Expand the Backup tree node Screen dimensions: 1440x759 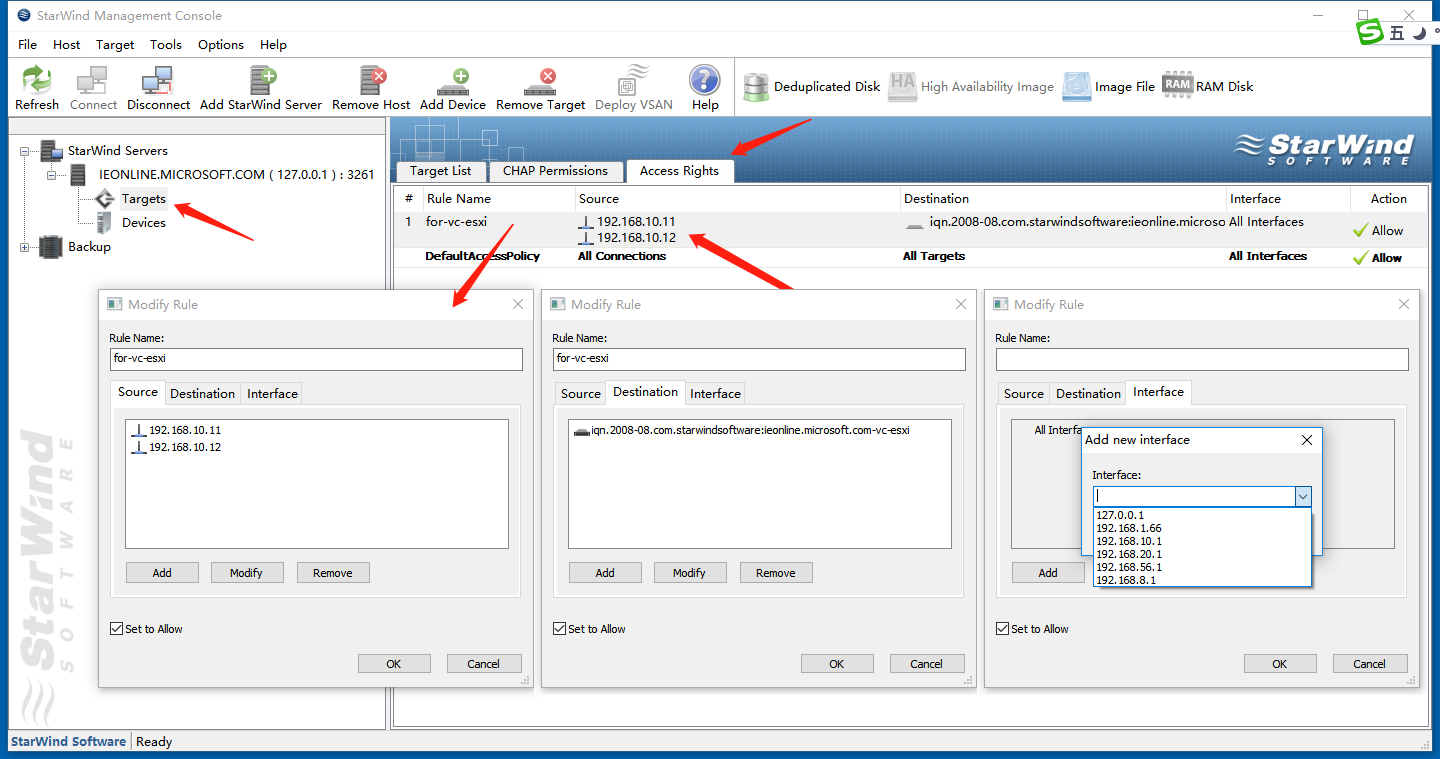coord(25,247)
